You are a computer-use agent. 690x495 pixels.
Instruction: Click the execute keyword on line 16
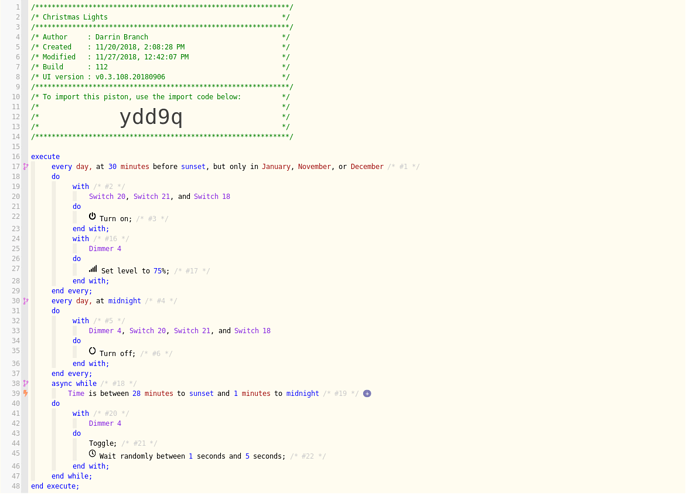45,157
